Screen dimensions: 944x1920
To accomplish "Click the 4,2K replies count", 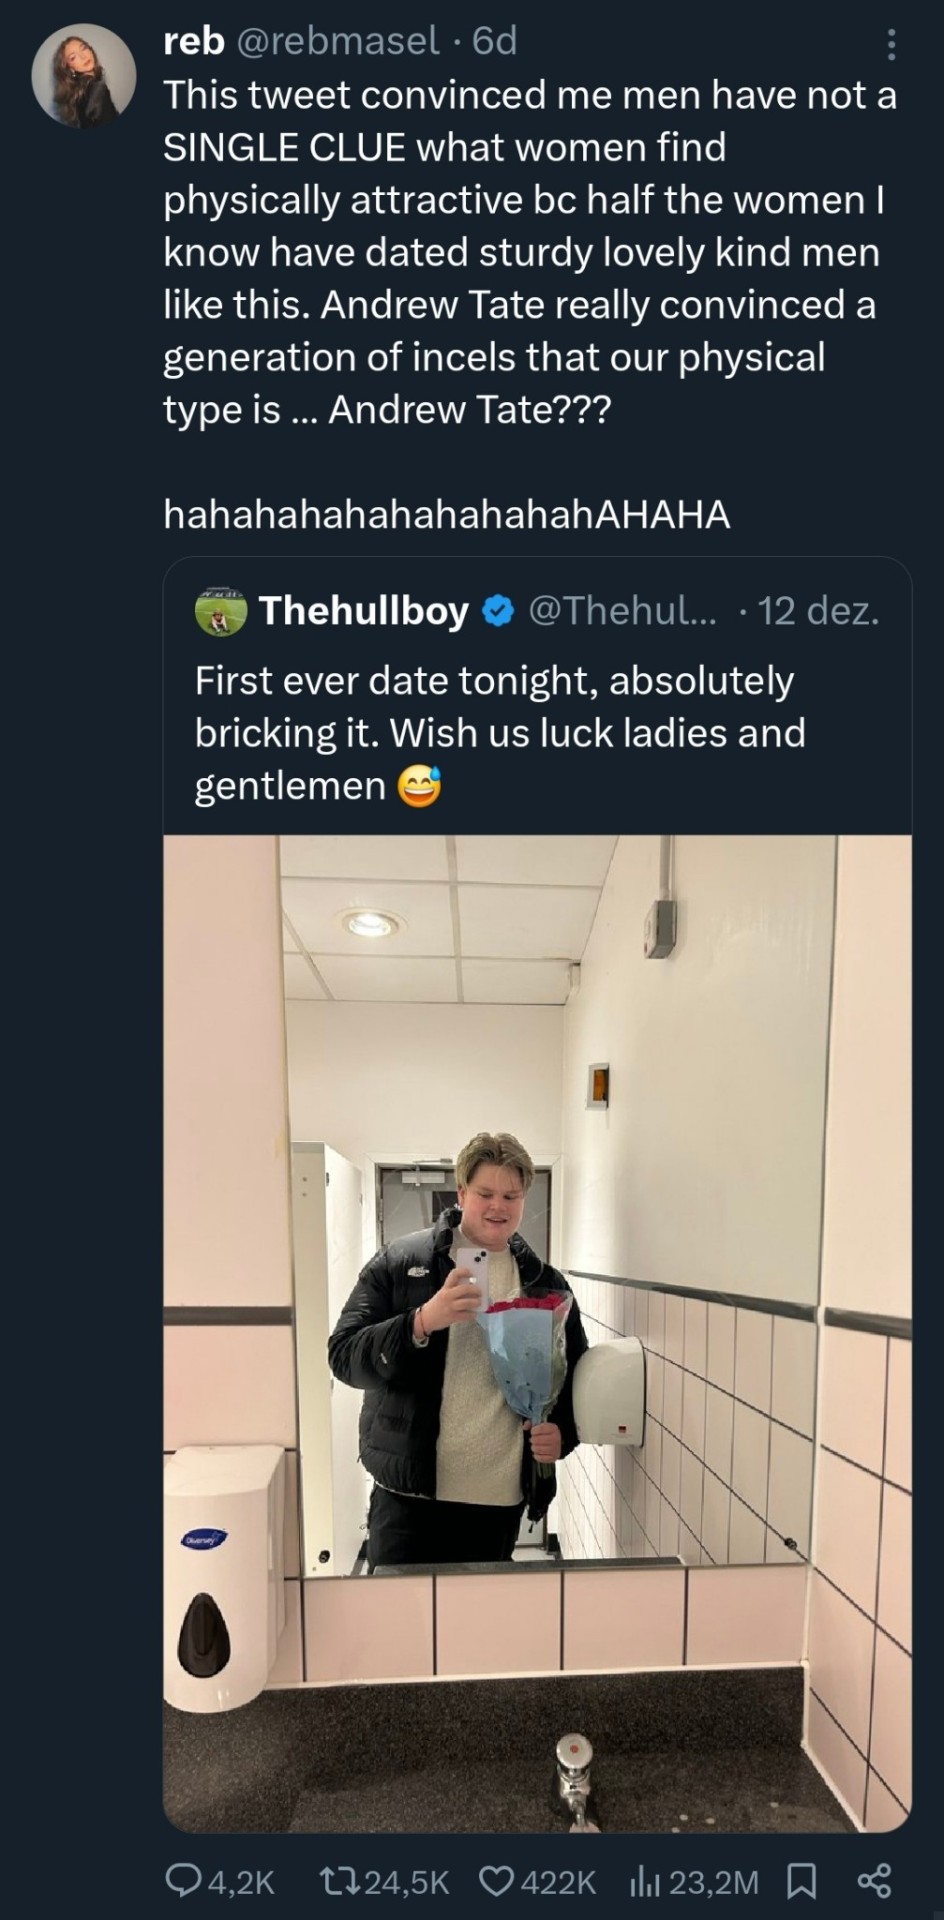I will tap(240, 1883).
